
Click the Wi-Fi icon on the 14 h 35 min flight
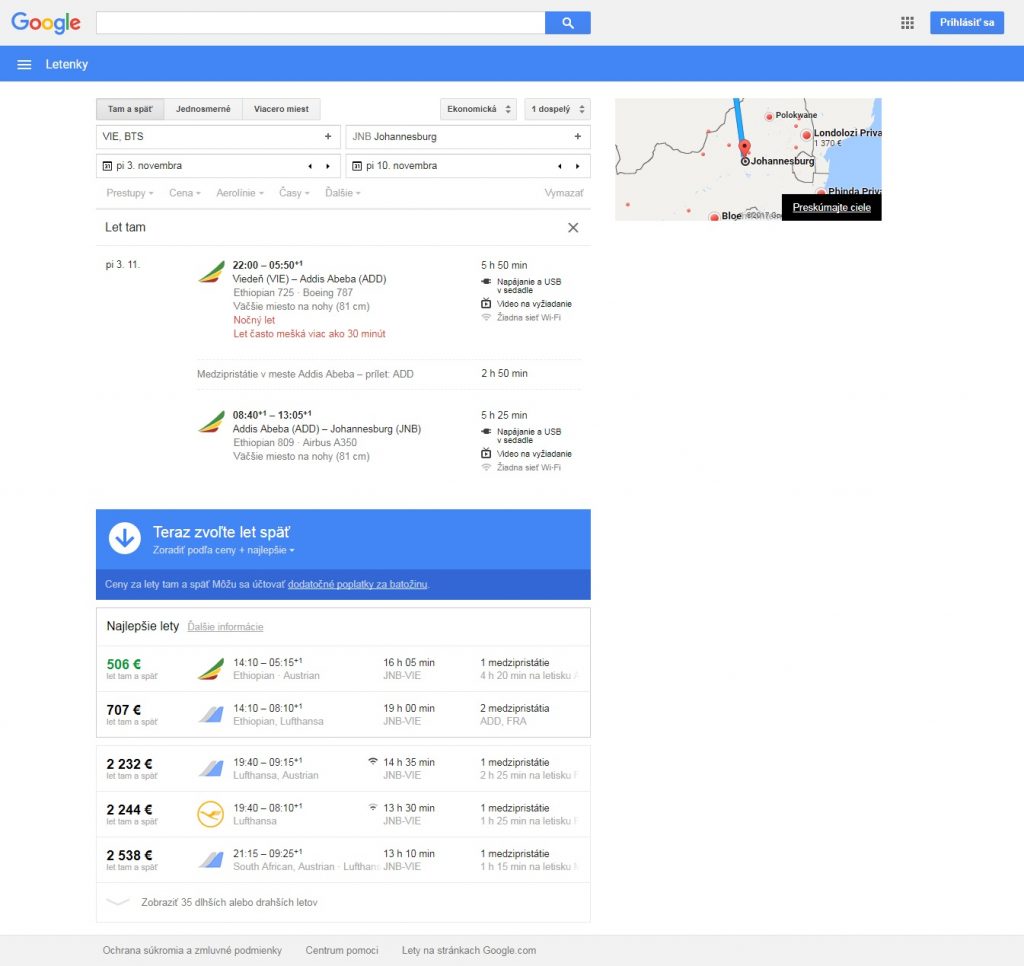click(373, 762)
